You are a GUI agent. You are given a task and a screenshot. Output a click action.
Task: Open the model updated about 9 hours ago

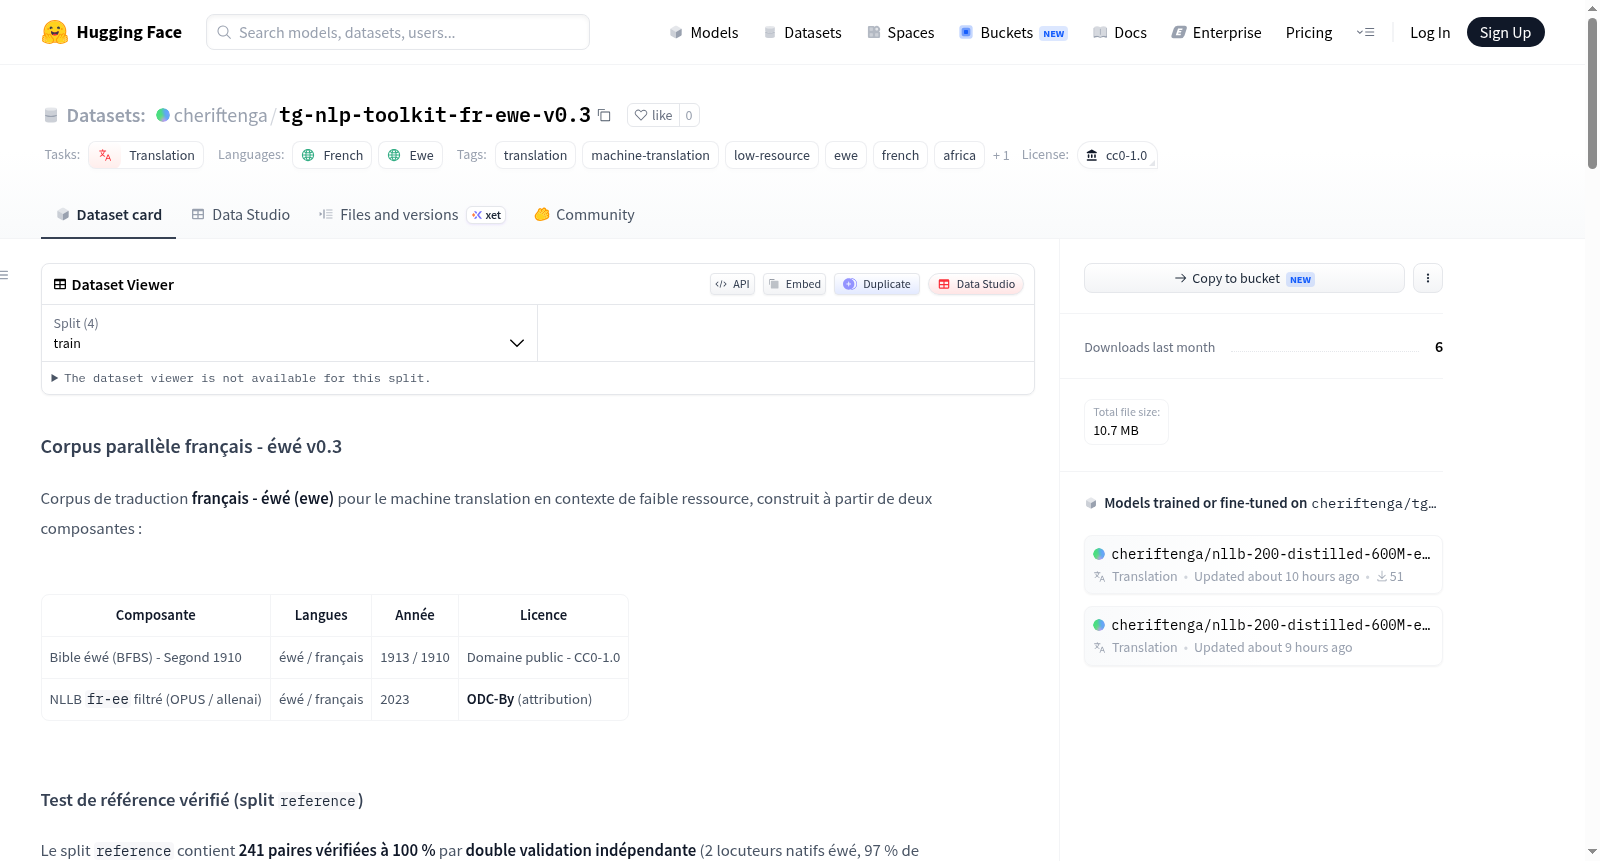coord(1263,635)
